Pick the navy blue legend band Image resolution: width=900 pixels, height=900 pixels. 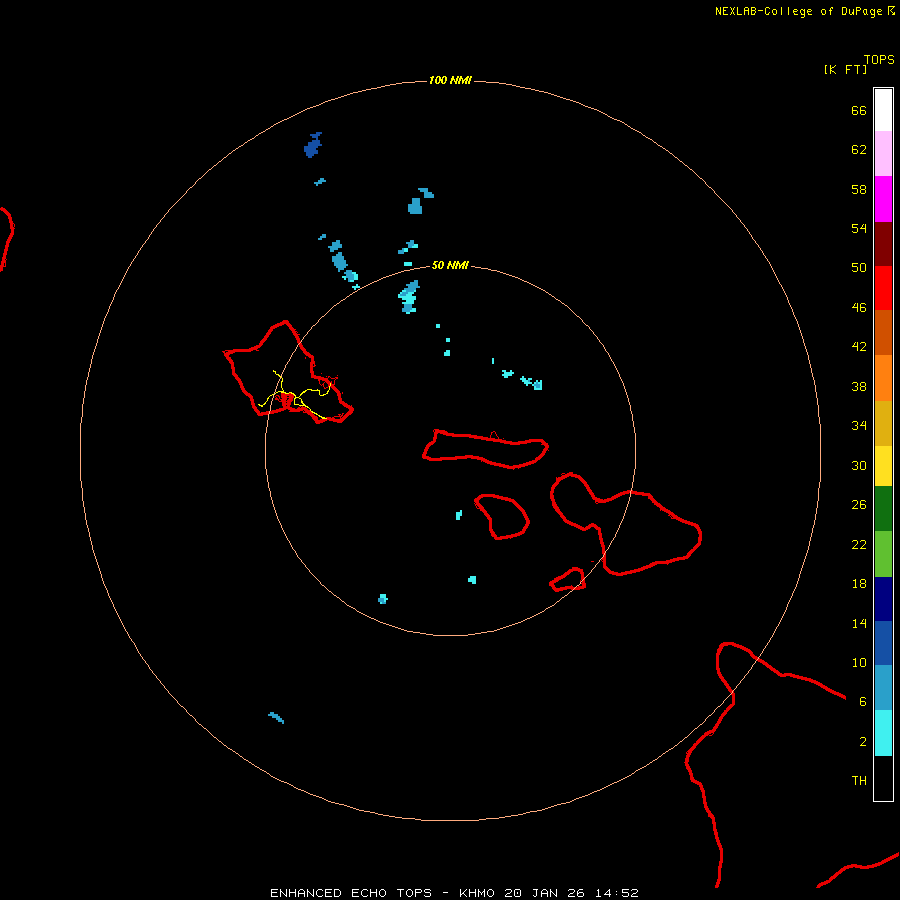883,599
